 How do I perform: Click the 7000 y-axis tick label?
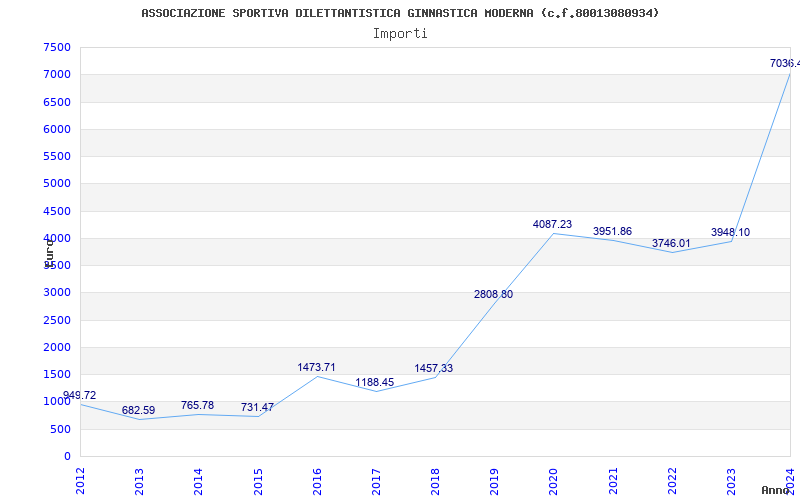click(x=57, y=74)
